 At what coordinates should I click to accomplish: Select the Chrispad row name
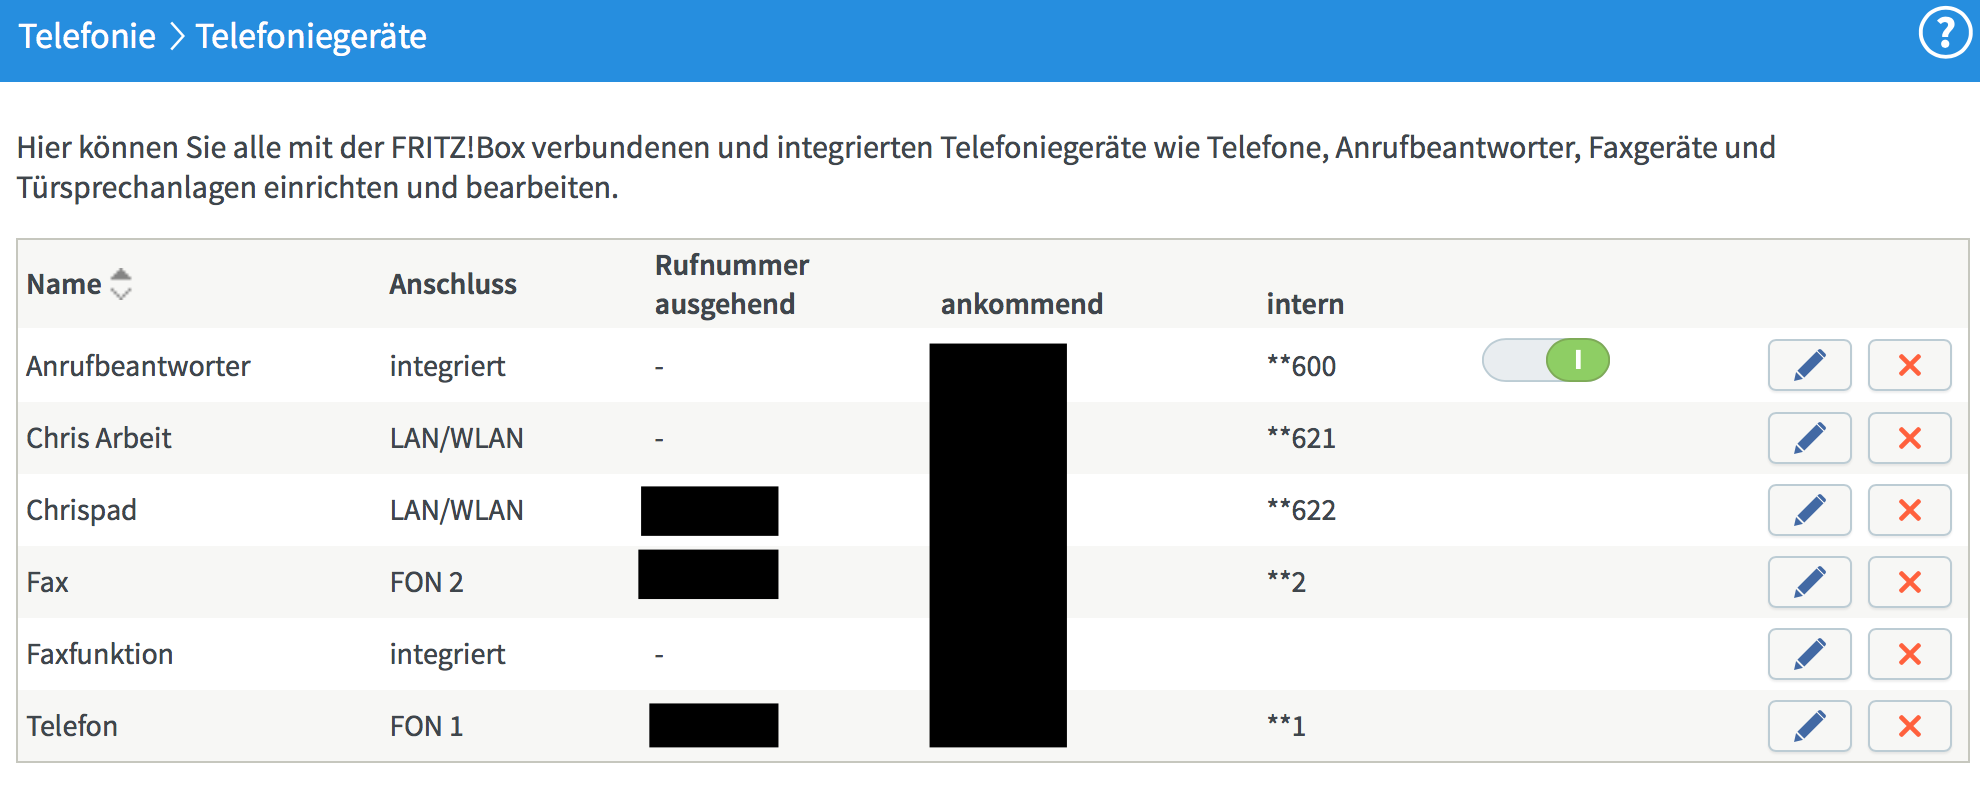coord(81,510)
